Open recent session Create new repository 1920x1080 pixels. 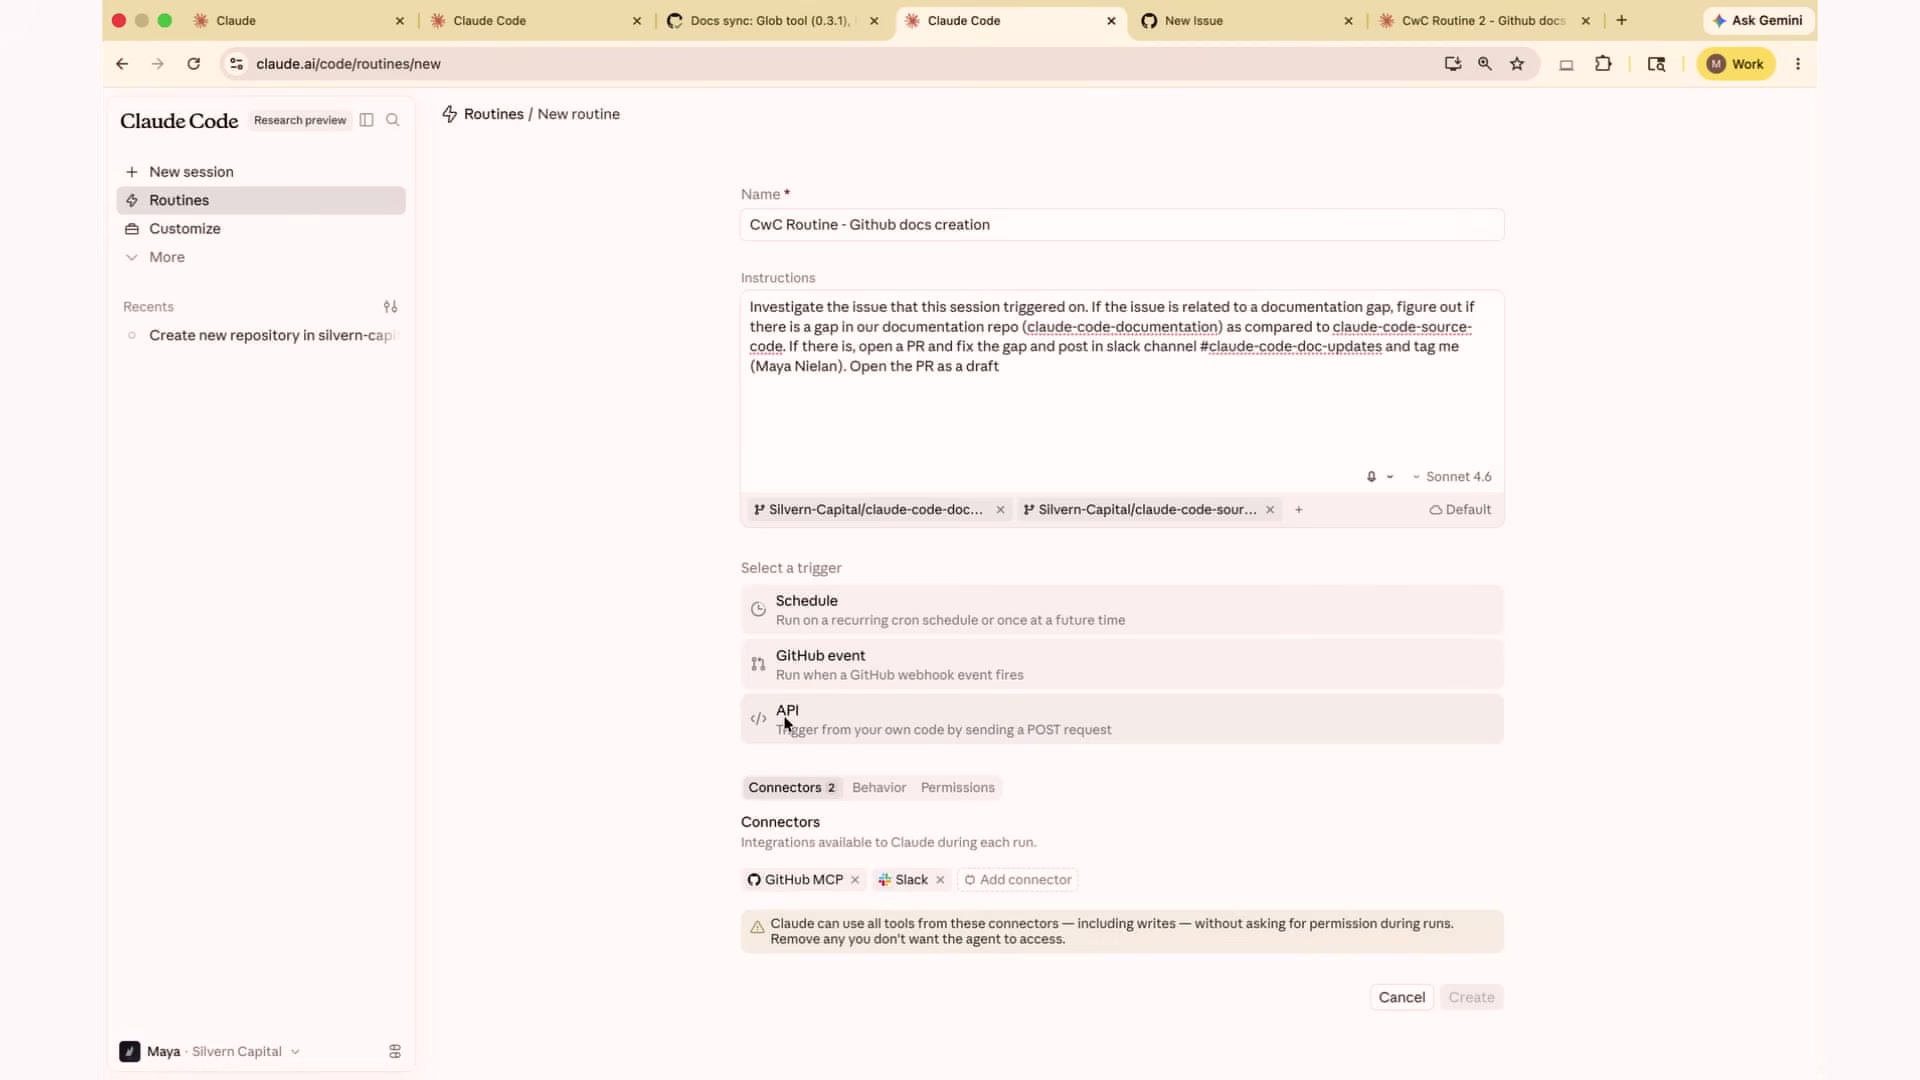click(261, 335)
